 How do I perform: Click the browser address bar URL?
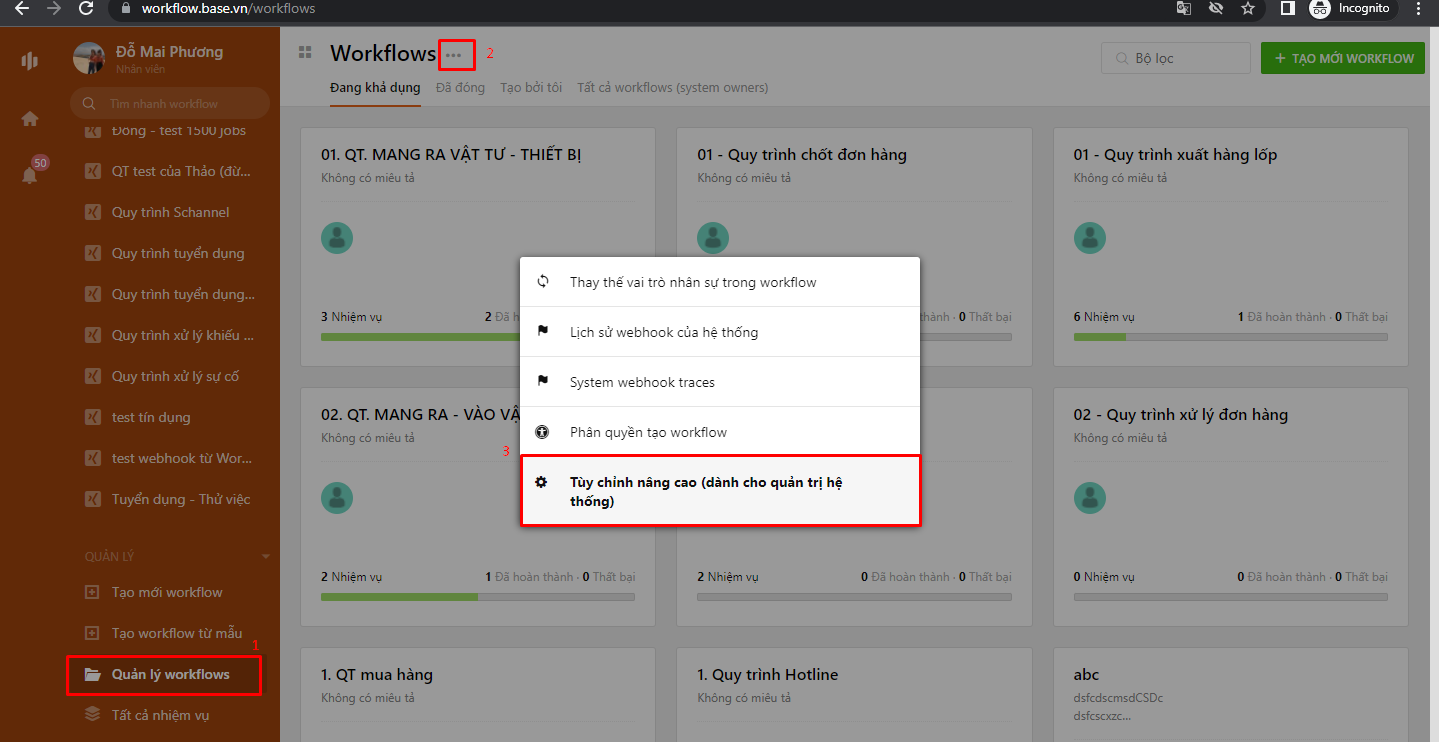point(228,8)
